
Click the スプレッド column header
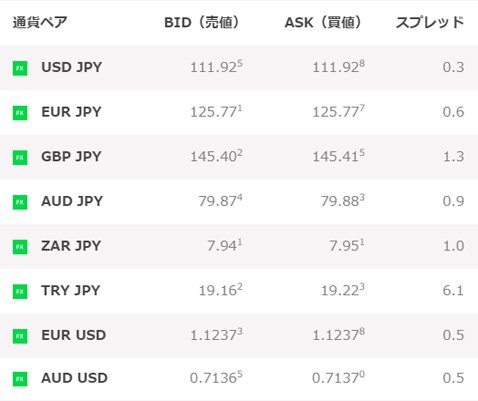pos(430,22)
